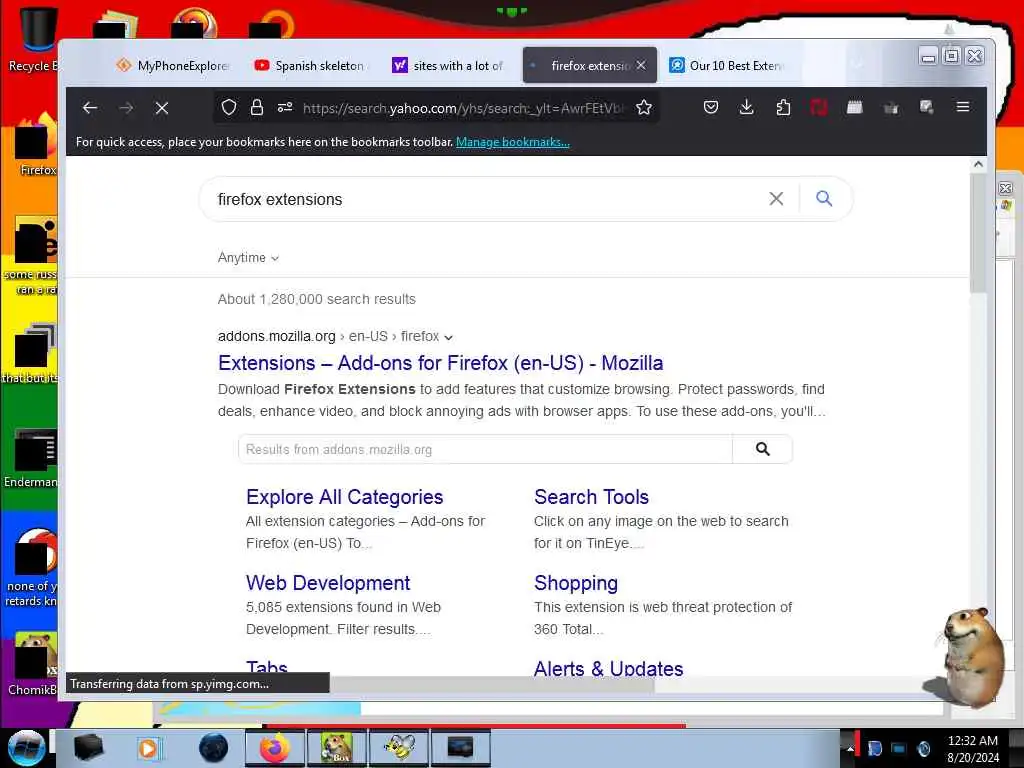Click the Results from addons.mozilla.org search field
Screen dimensions: 1024x768
pos(485,449)
